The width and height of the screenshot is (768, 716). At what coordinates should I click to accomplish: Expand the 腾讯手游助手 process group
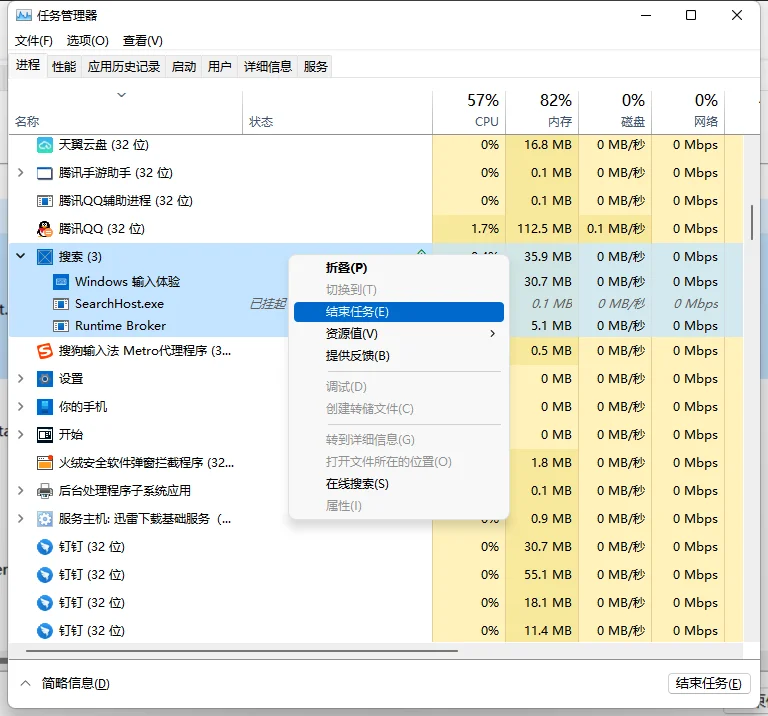tap(21, 172)
